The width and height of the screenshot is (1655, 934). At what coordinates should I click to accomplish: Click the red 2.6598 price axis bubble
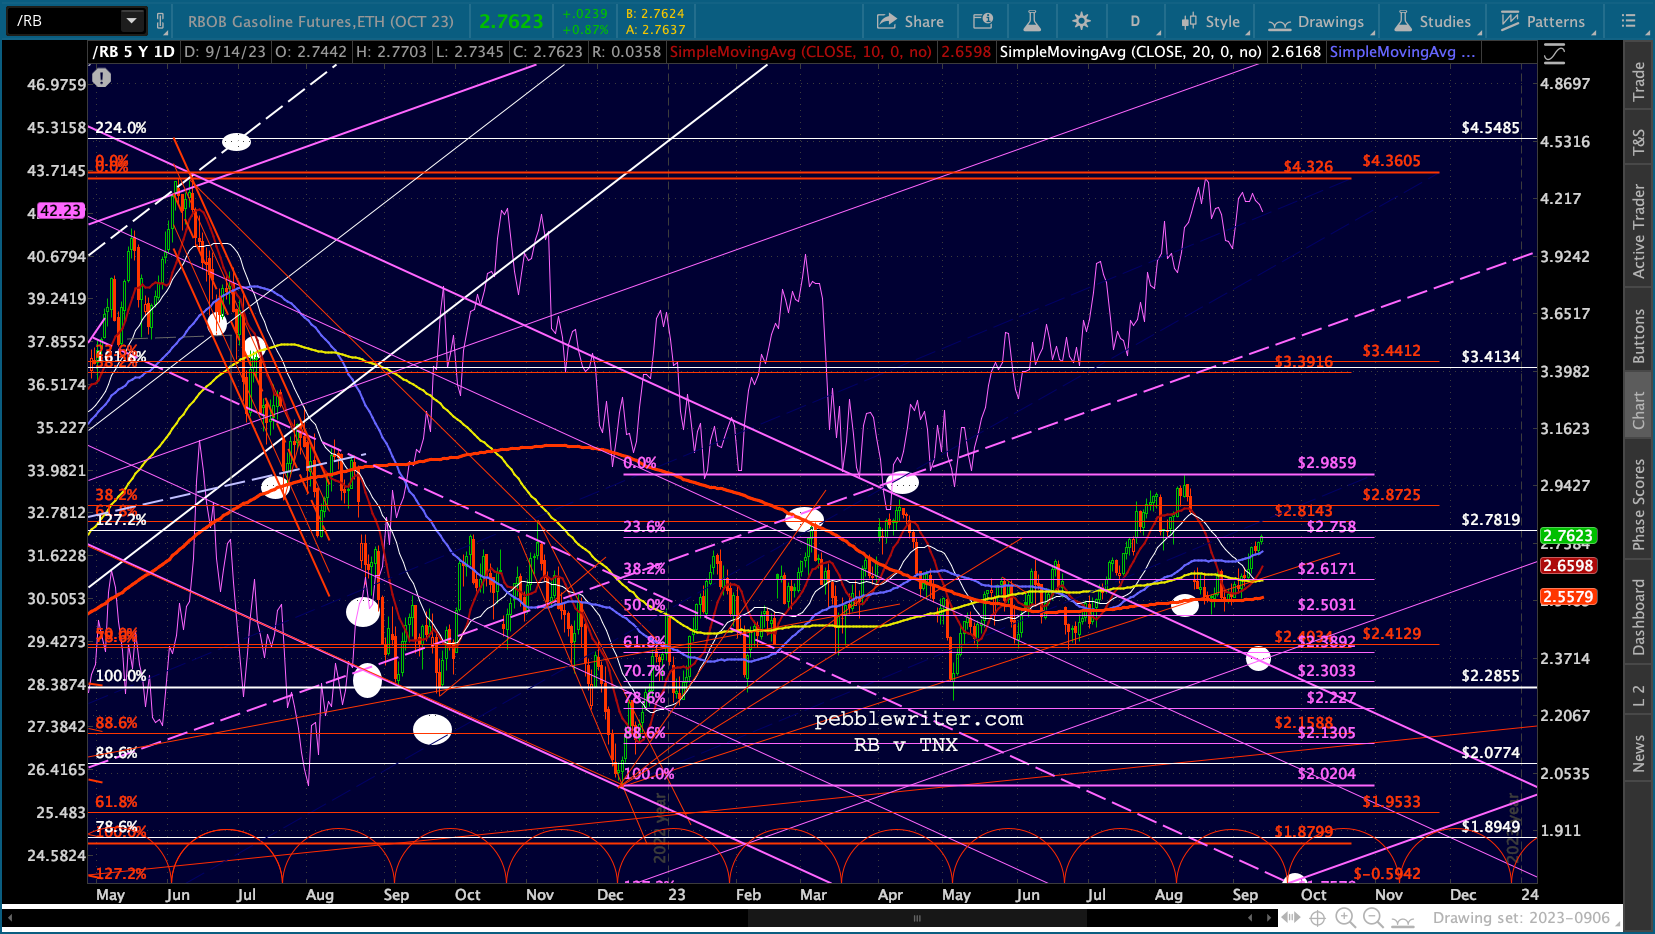tap(1568, 566)
